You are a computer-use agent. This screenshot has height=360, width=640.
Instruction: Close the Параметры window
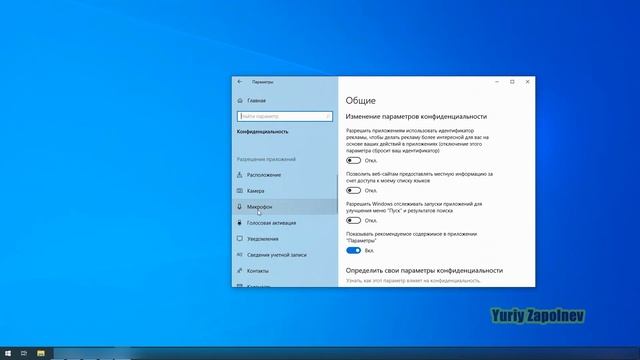[527, 82]
